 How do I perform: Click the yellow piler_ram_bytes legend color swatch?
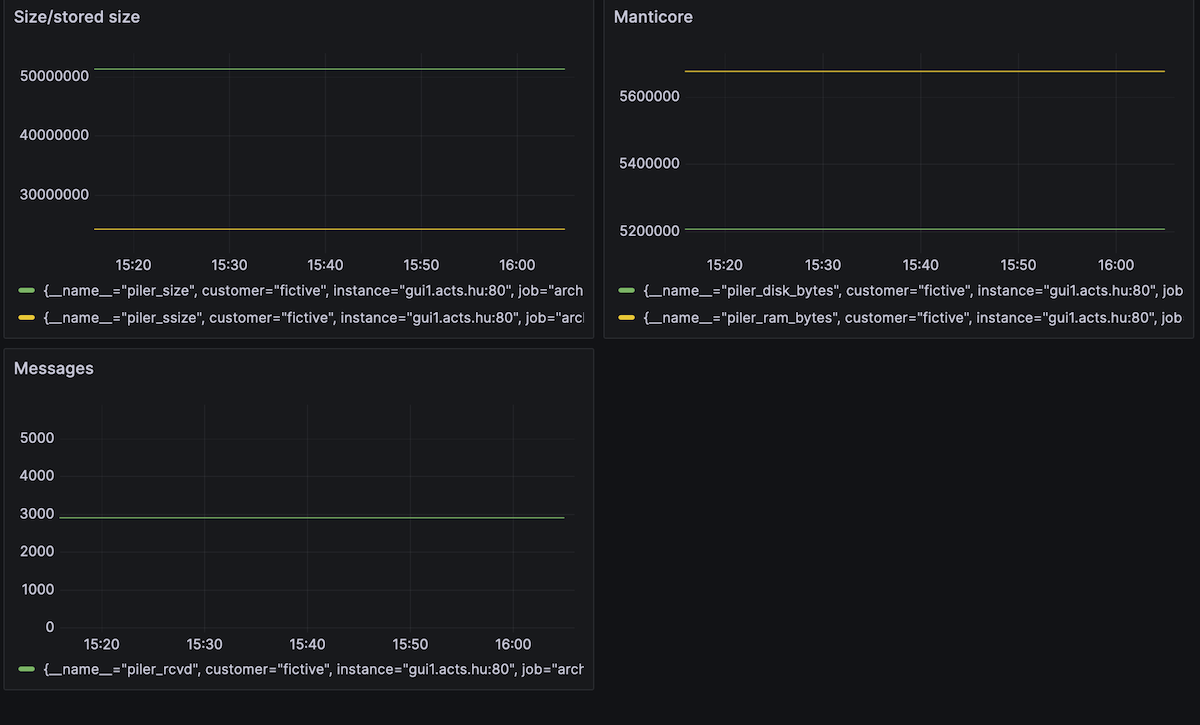coord(627,318)
